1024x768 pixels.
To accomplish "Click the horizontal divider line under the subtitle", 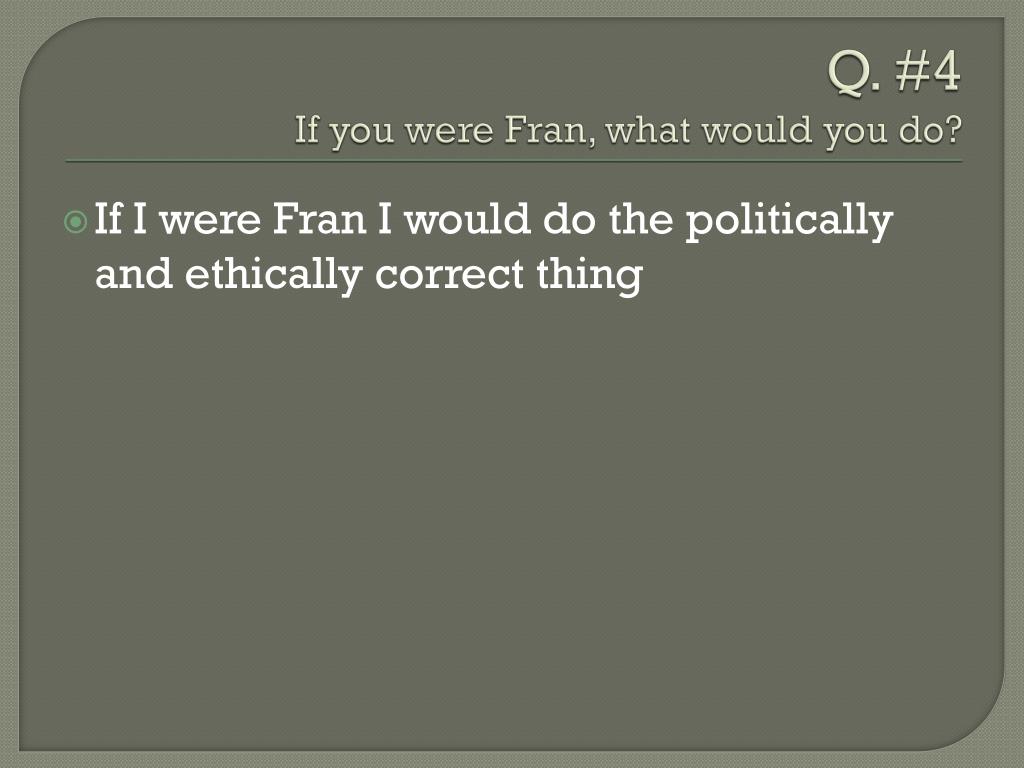I will click(513, 161).
